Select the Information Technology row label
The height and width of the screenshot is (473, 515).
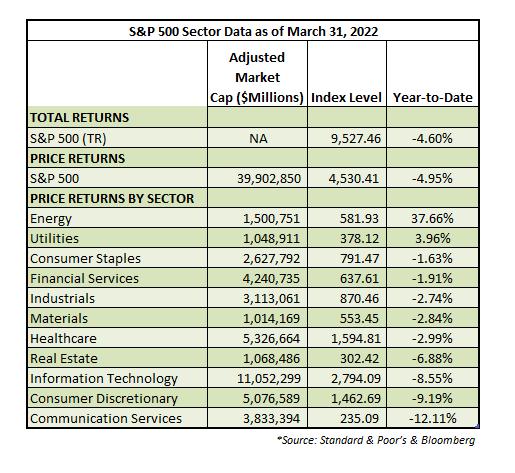[x=104, y=379]
